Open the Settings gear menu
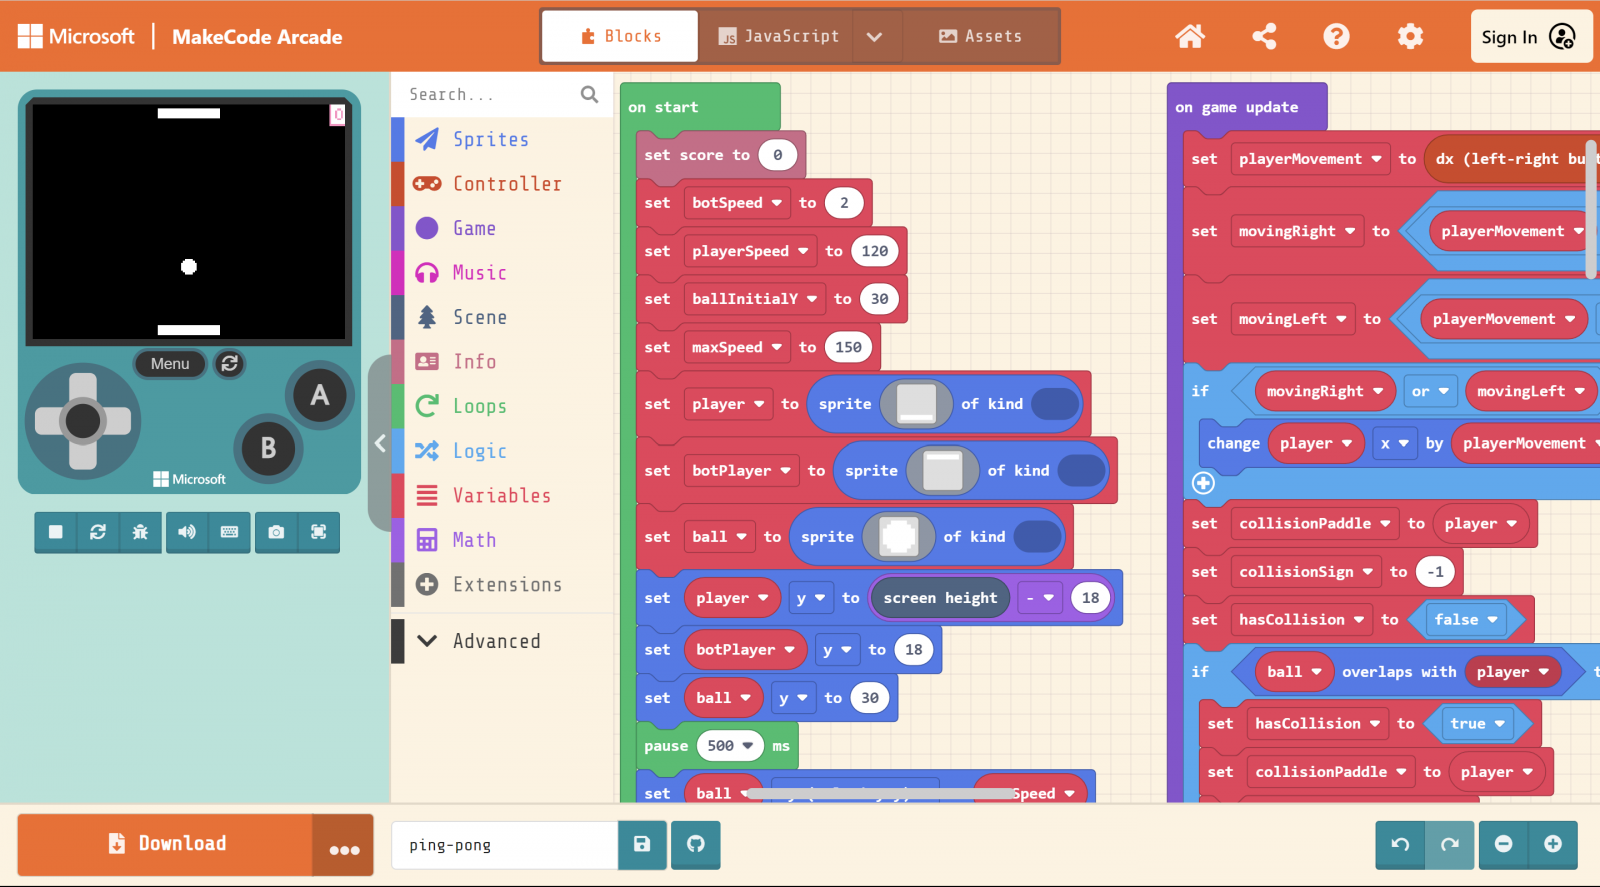Viewport: 1600px width, 887px height. point(1410,37)
